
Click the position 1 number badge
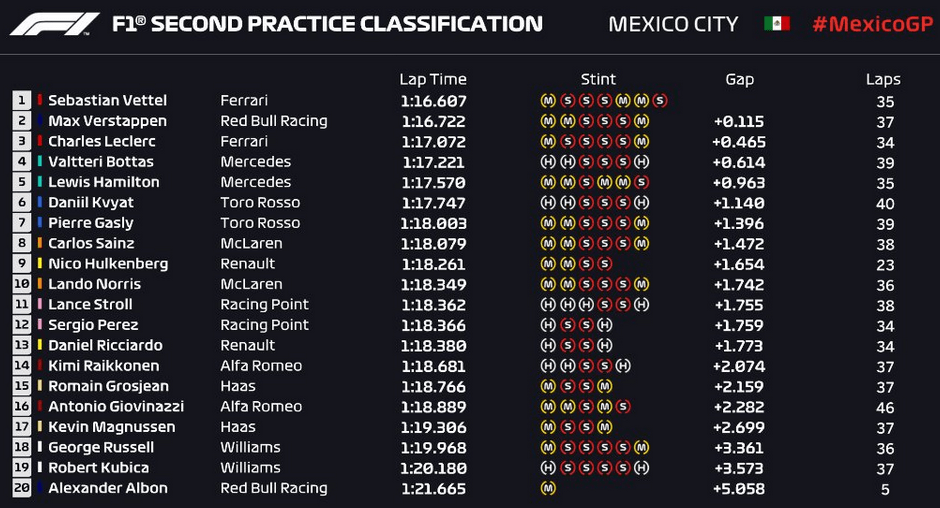tap(22, 100)
